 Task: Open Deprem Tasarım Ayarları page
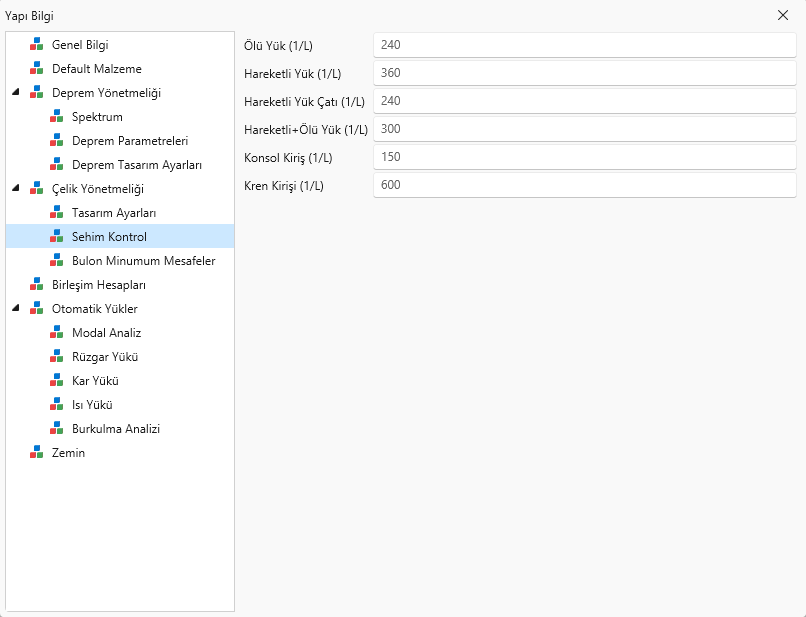point(137,165)
